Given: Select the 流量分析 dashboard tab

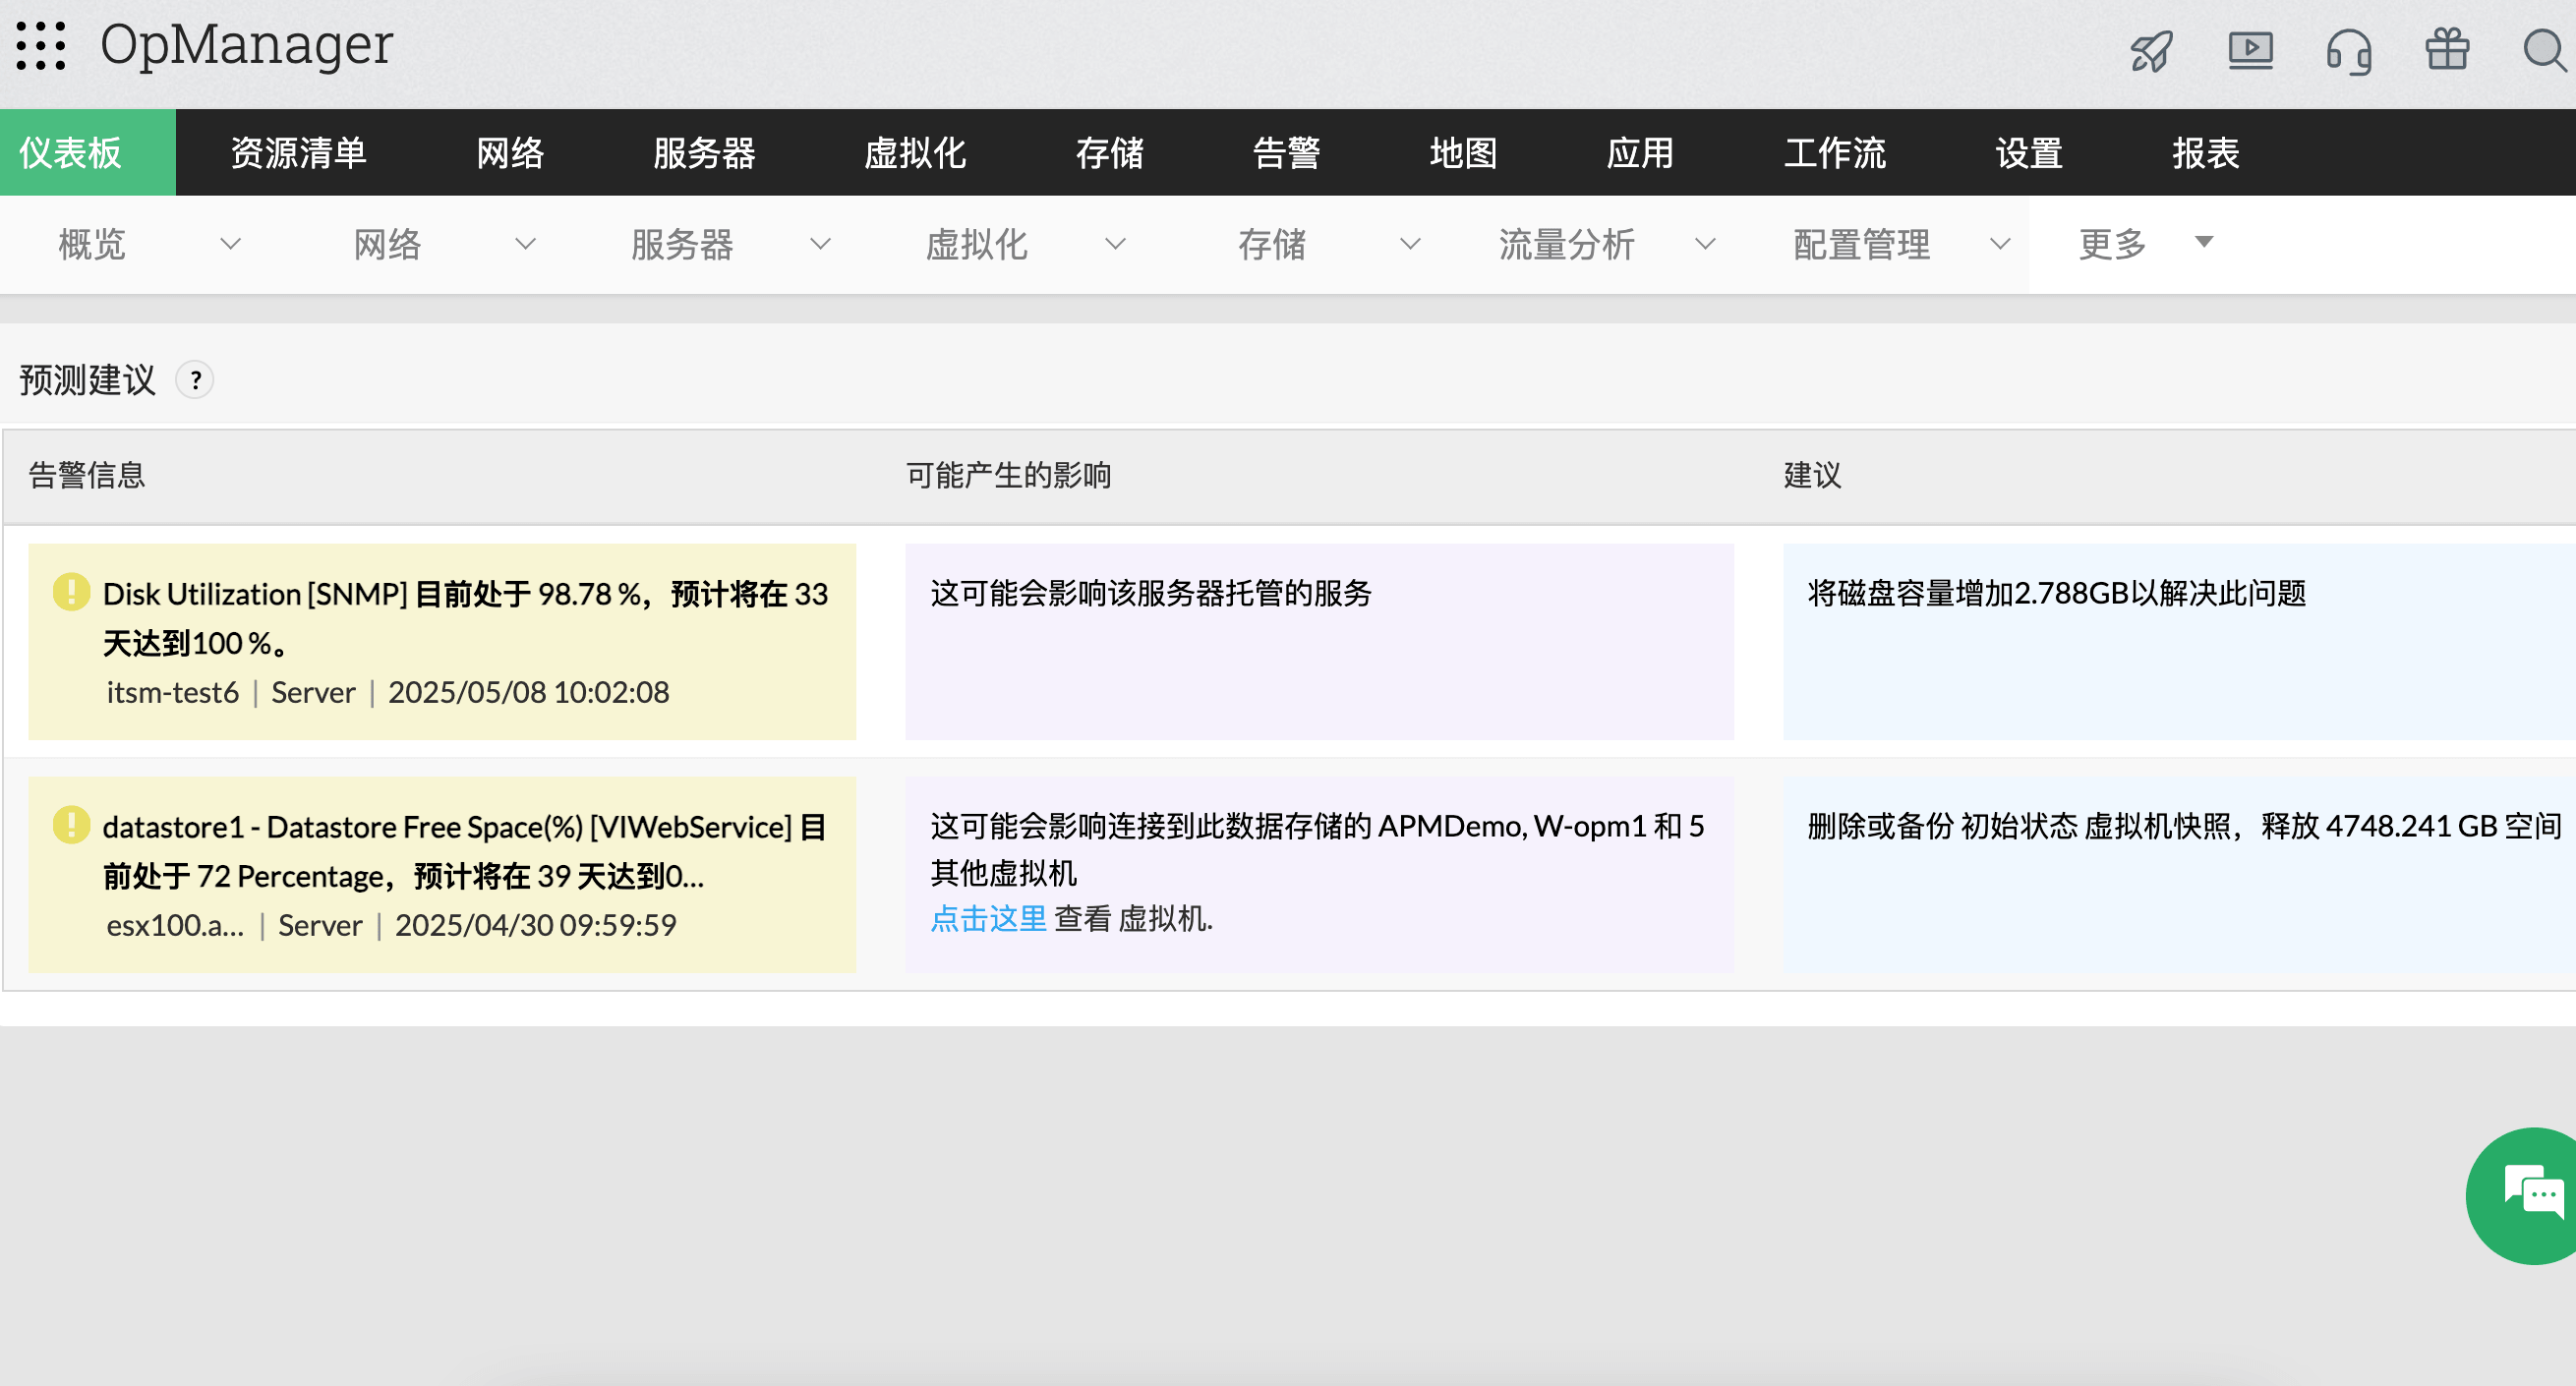Looking at the screenshot, I should click(x=1567, y=244).
